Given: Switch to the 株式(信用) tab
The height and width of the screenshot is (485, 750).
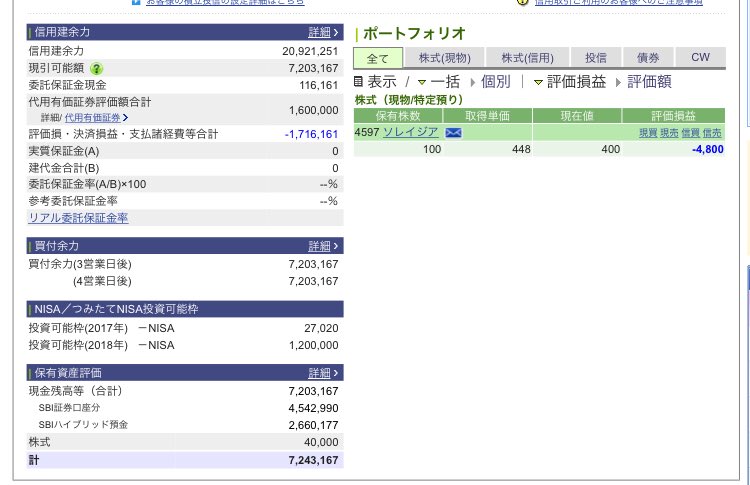Looking at the screenshot, I should pyautogui.click(x=527, y=58).
